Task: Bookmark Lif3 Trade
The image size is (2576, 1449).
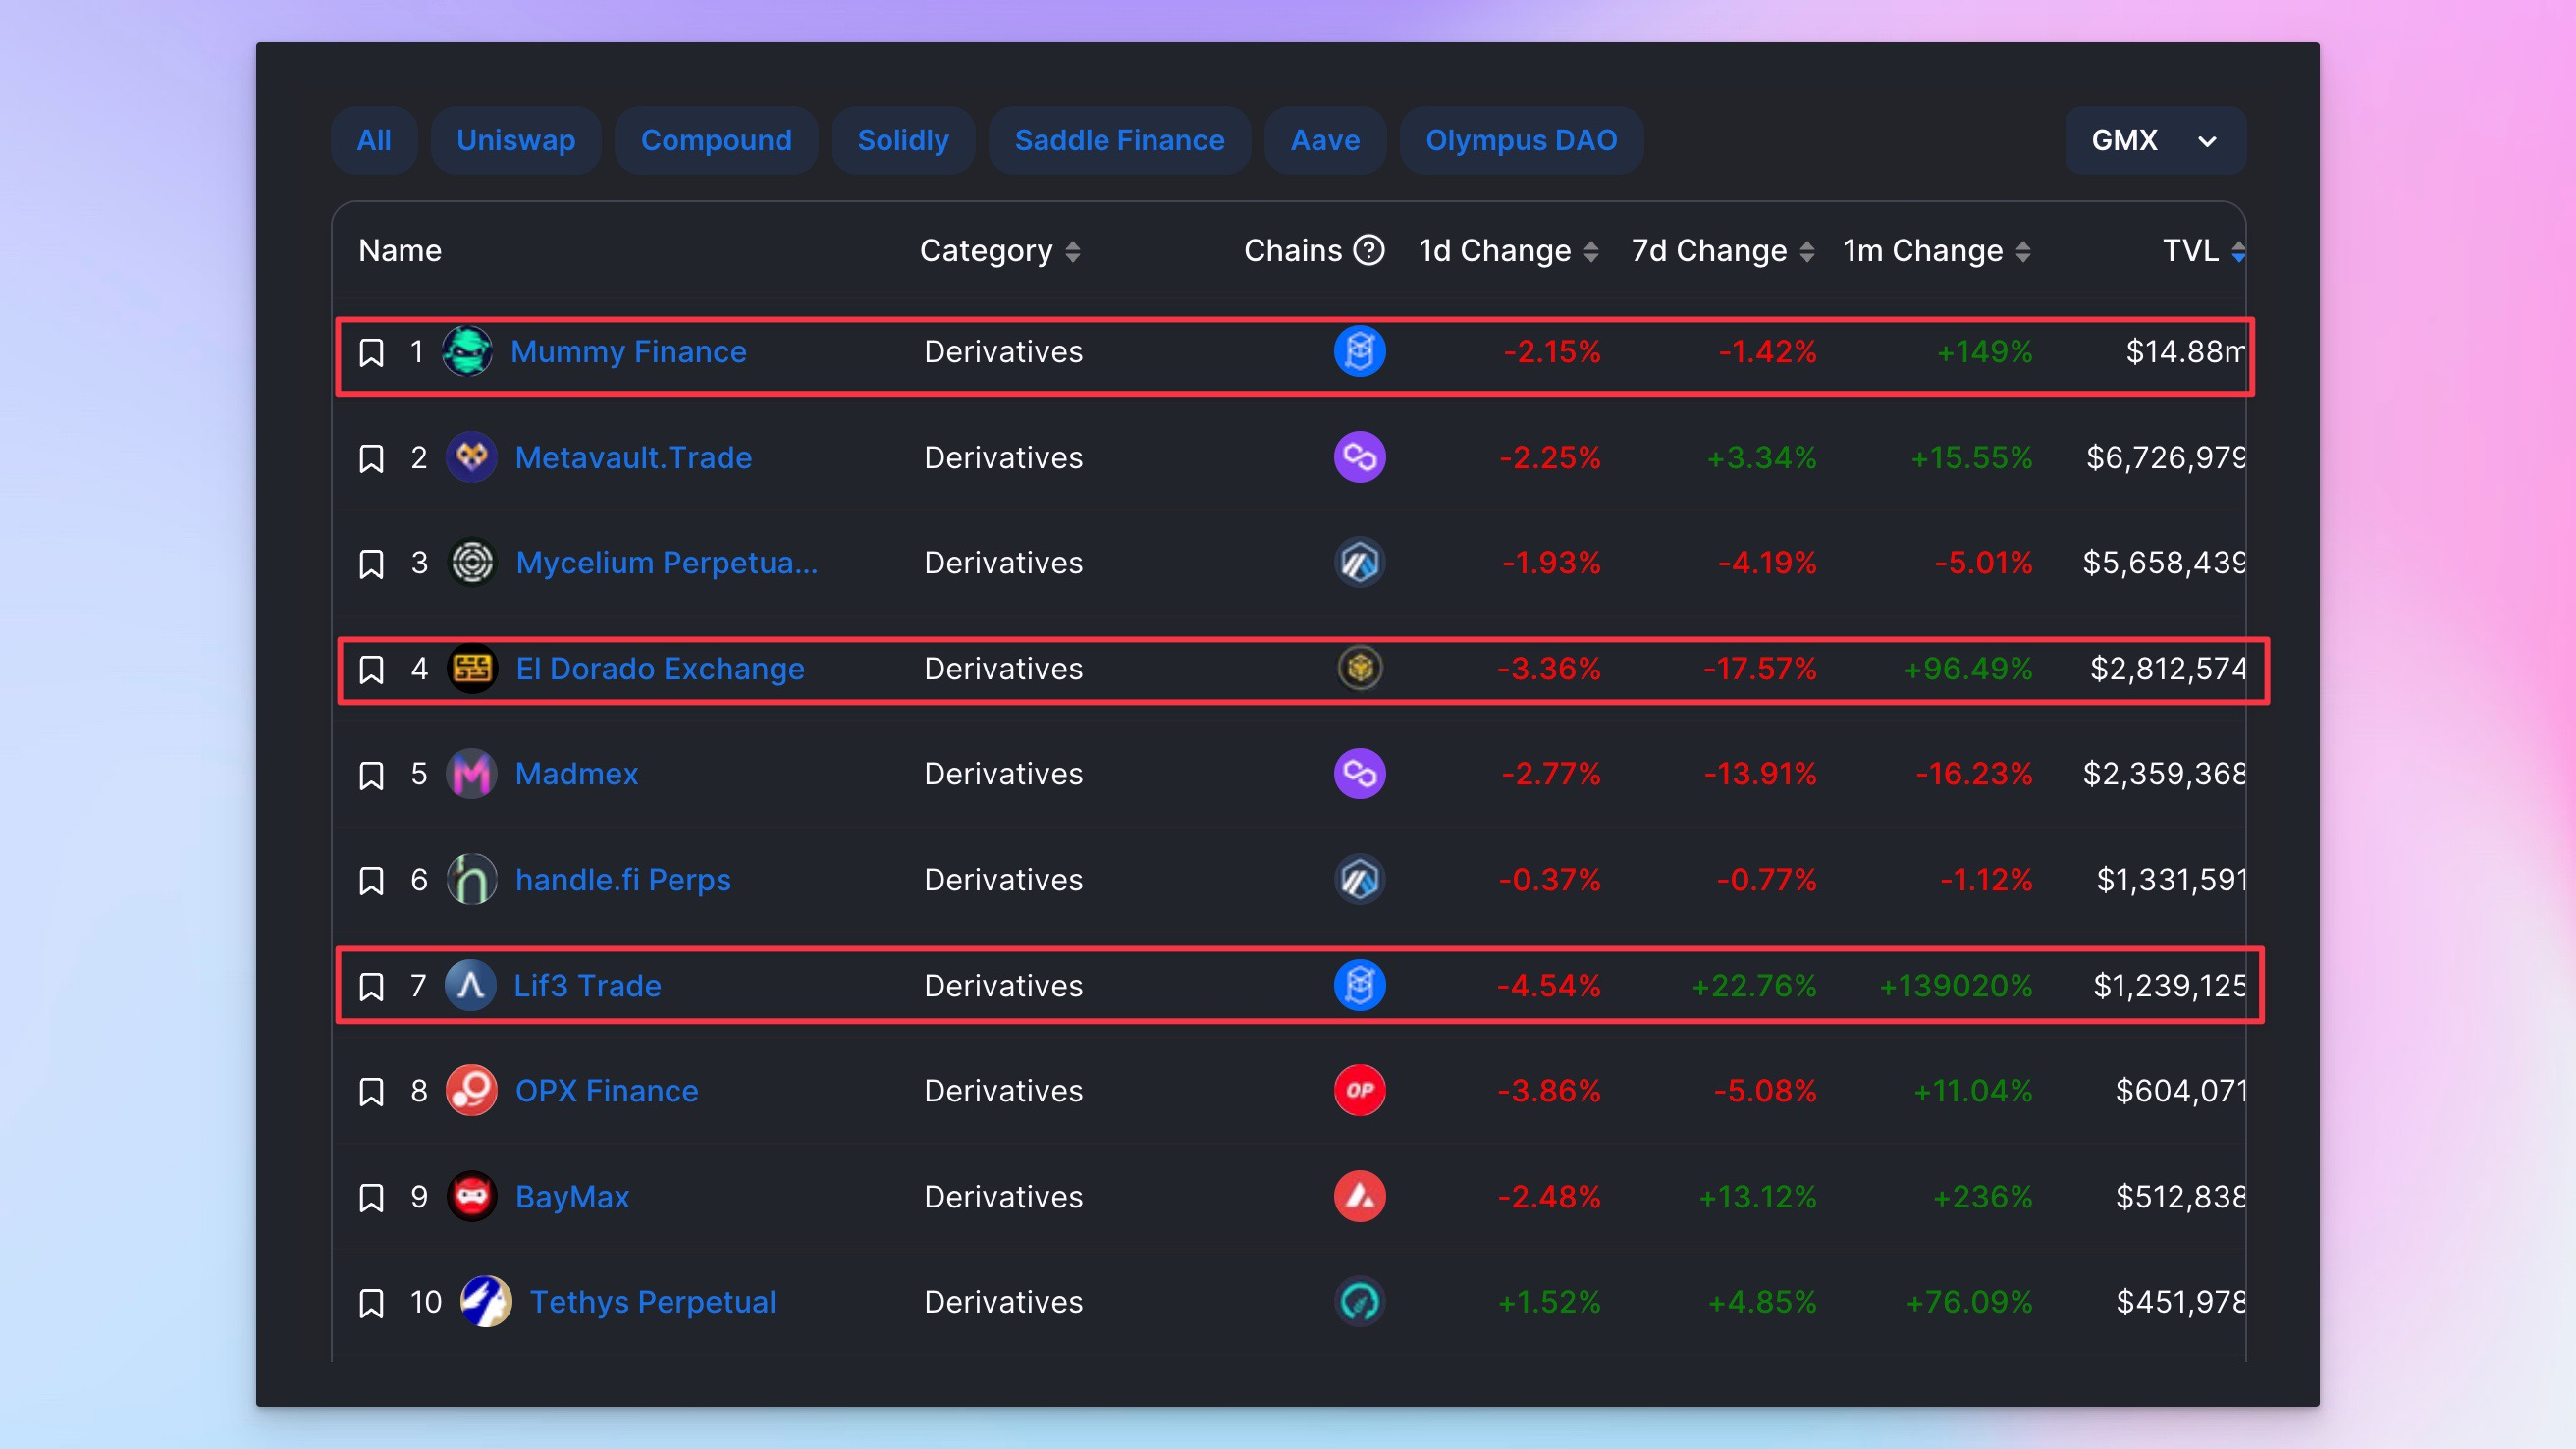Action: [371, 986]
